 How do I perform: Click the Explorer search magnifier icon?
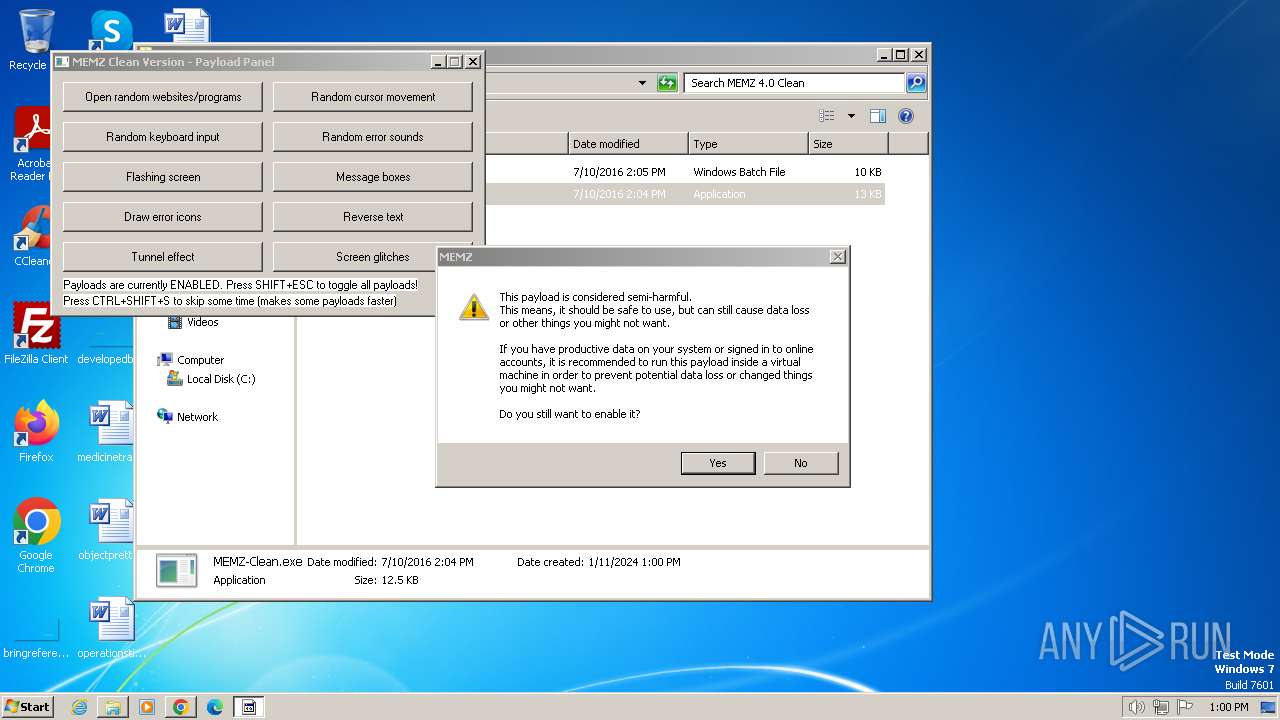pos(915,83)
